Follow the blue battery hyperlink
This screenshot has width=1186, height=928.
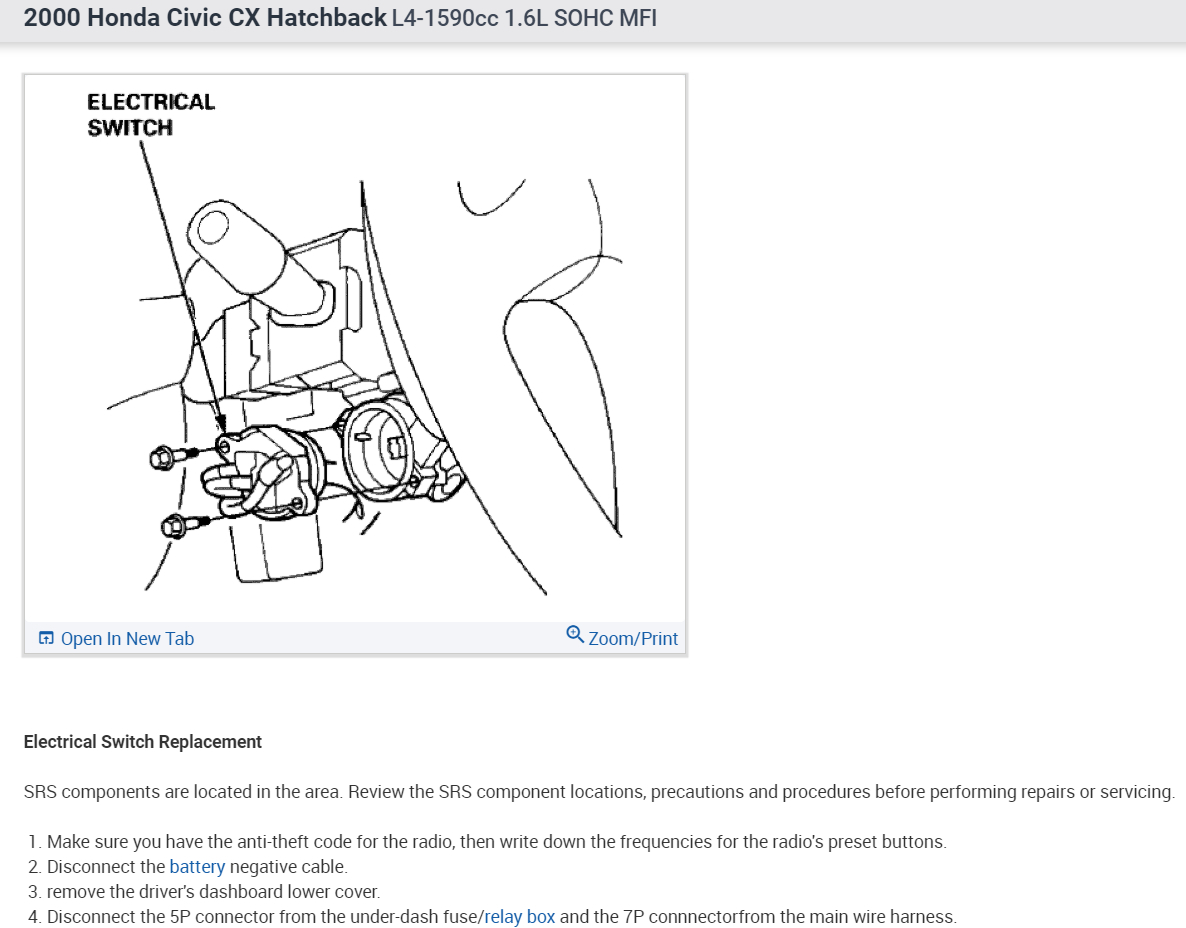pos(197,867)
